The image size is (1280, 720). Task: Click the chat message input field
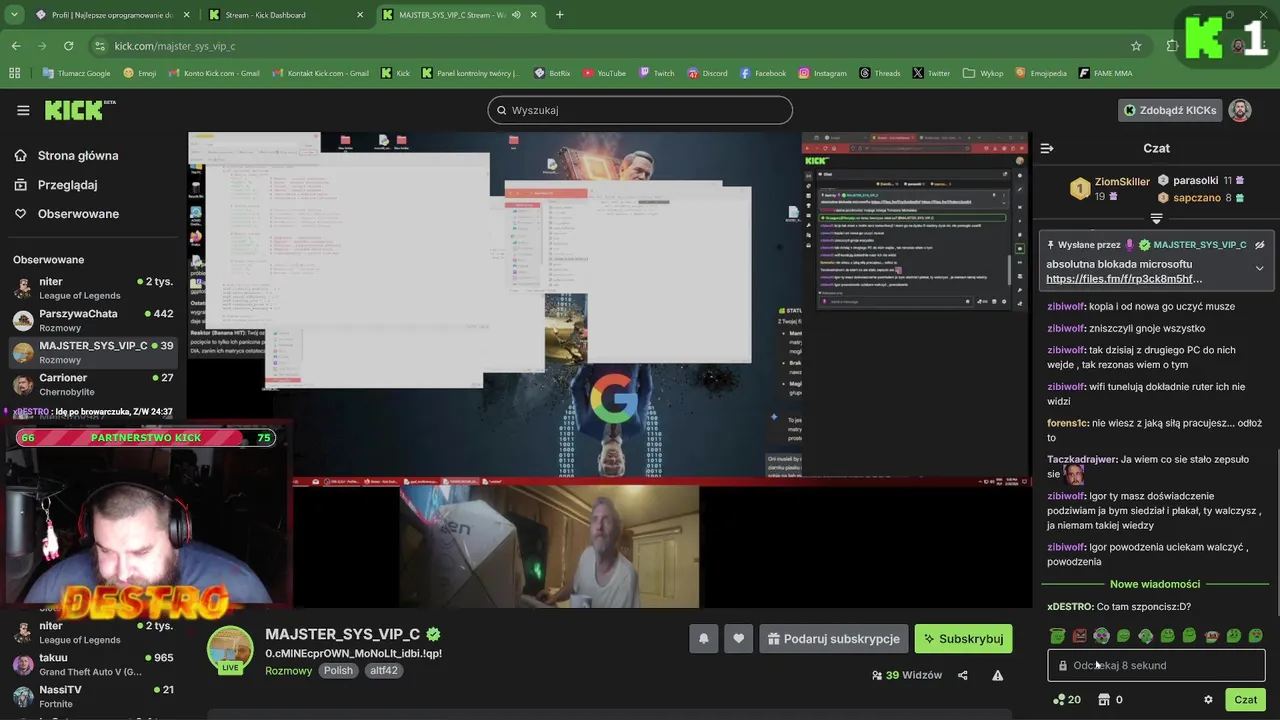pyautogui.click(x=1156, y=665)
